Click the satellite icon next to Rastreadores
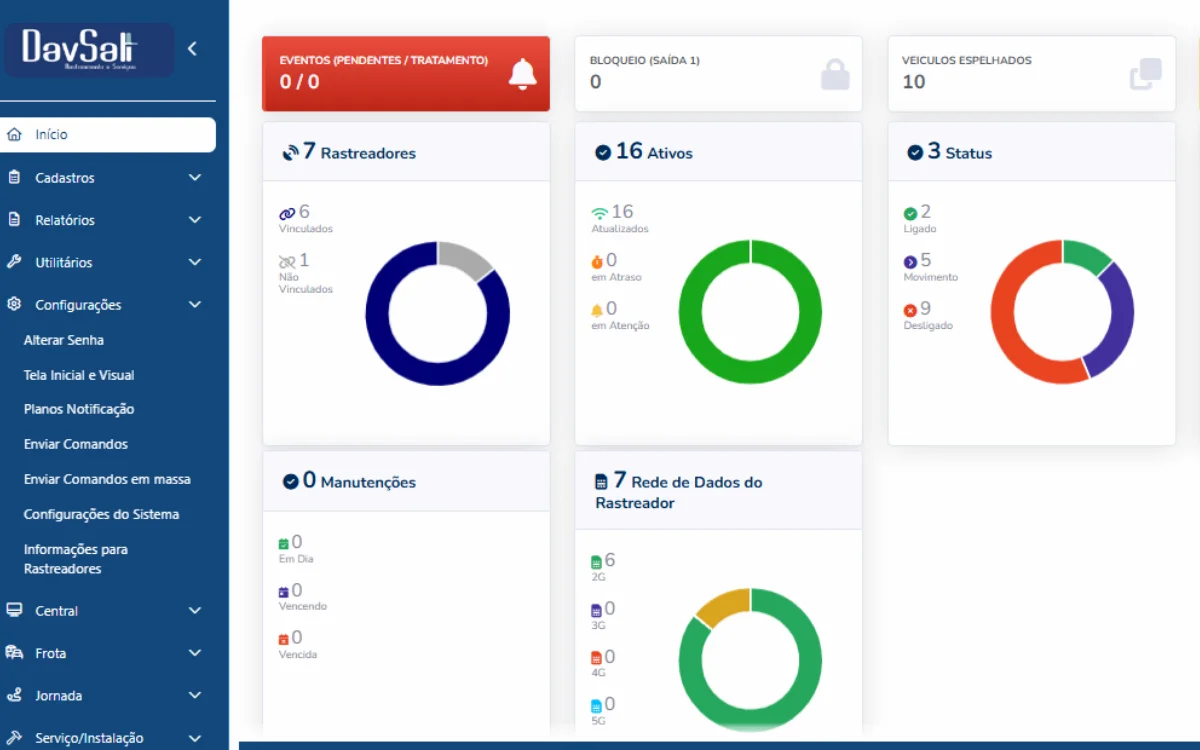This screenshot has height=750, width=1200. [290, 153]
